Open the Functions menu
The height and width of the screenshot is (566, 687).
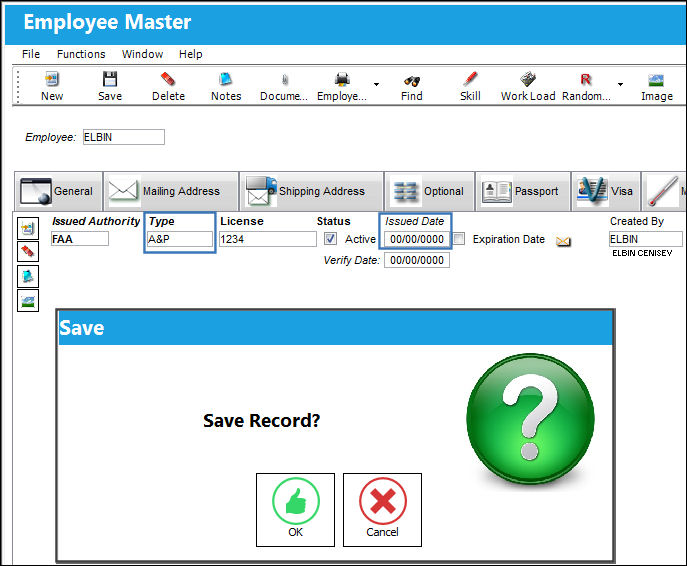[x=81, y=54]
